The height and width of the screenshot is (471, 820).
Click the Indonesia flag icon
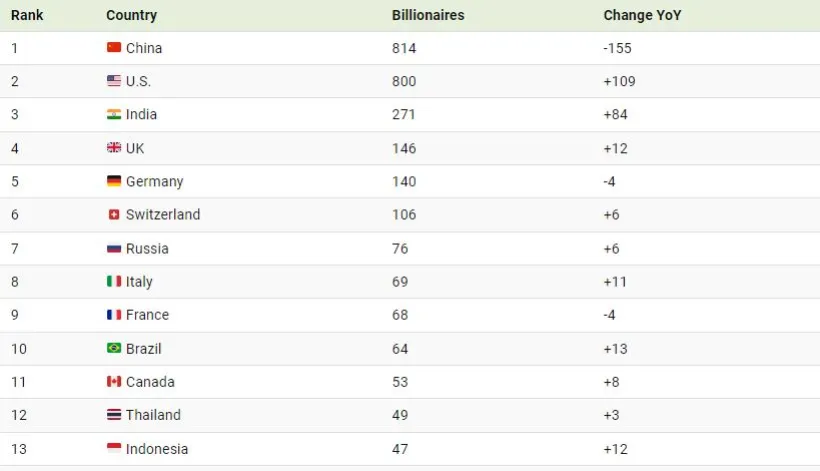coord(114,449)
